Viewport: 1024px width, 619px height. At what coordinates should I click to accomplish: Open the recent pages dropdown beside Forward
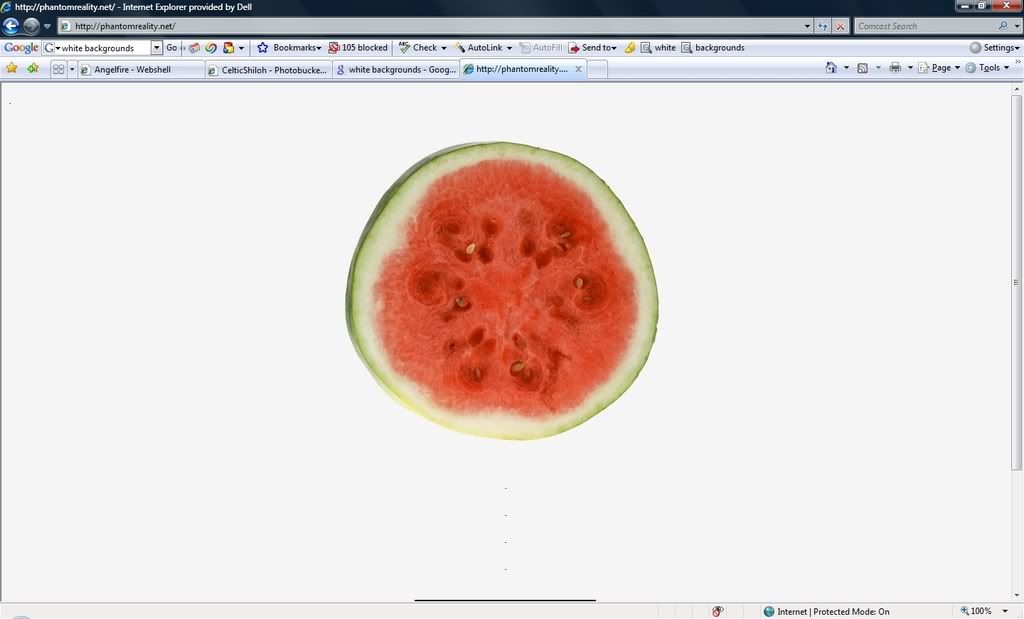pos(47,26)
